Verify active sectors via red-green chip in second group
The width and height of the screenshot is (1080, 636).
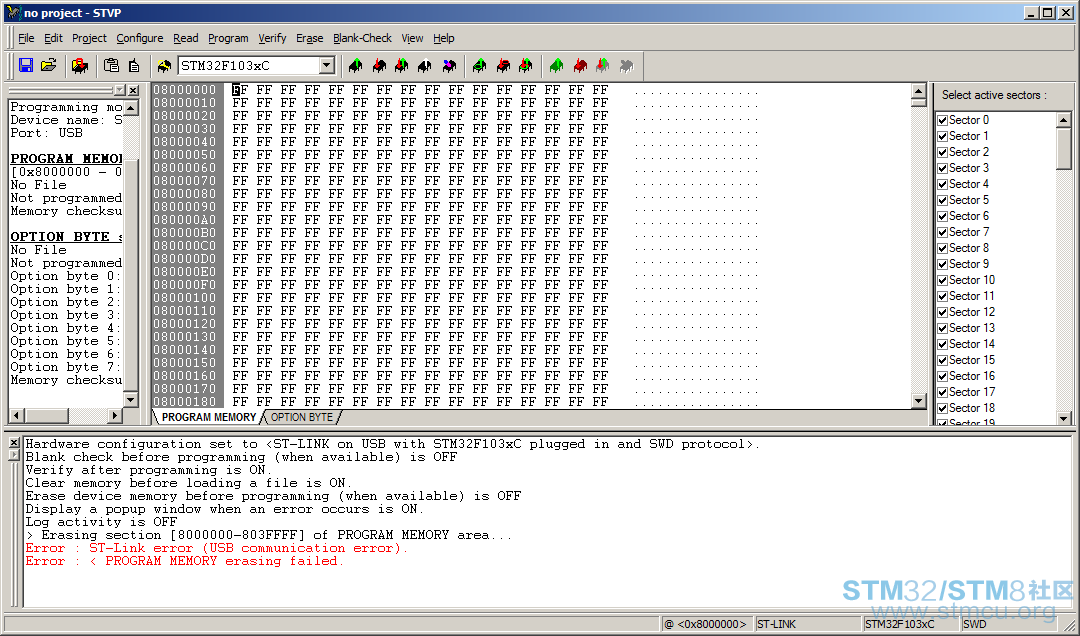(526, 65)
